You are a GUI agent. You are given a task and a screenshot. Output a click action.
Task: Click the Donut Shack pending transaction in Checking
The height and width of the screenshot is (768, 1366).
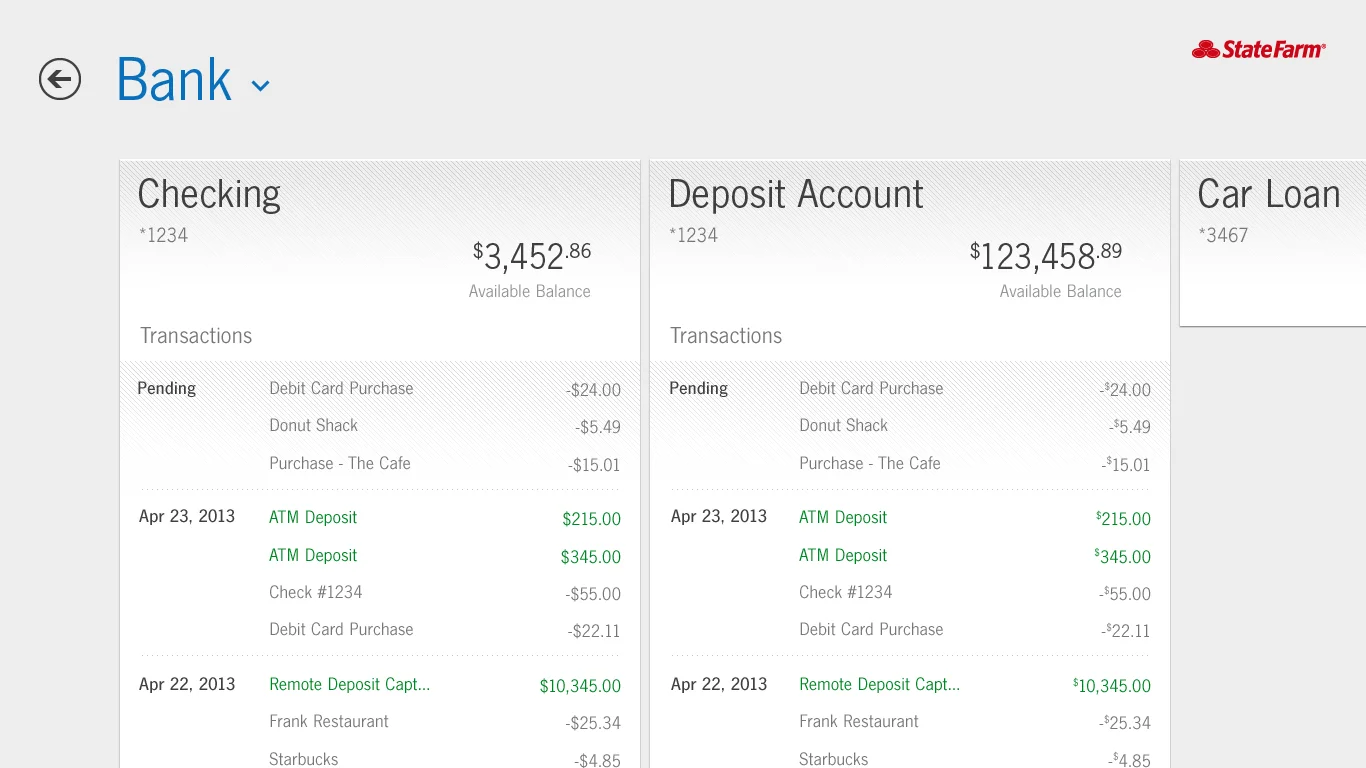tap(313, 425)
